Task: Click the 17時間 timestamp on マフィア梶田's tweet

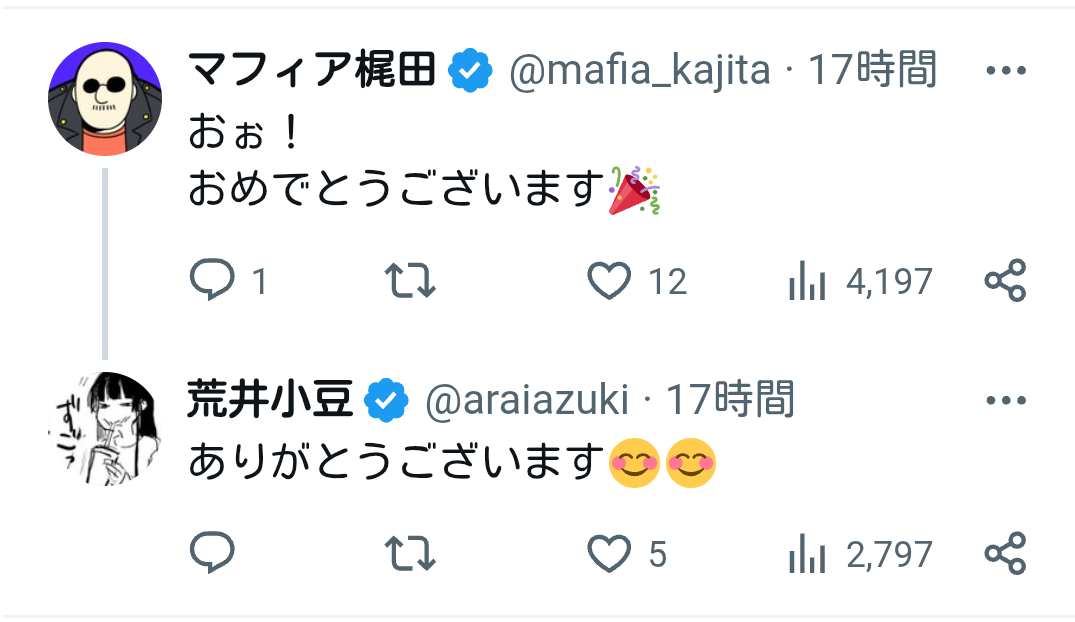Action: tap(872, 71)
